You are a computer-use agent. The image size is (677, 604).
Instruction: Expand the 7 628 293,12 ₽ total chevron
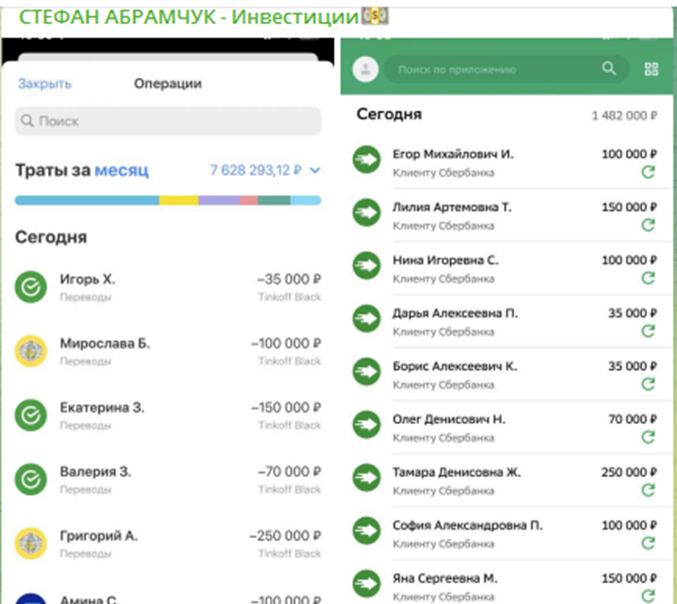coord(315,171)
